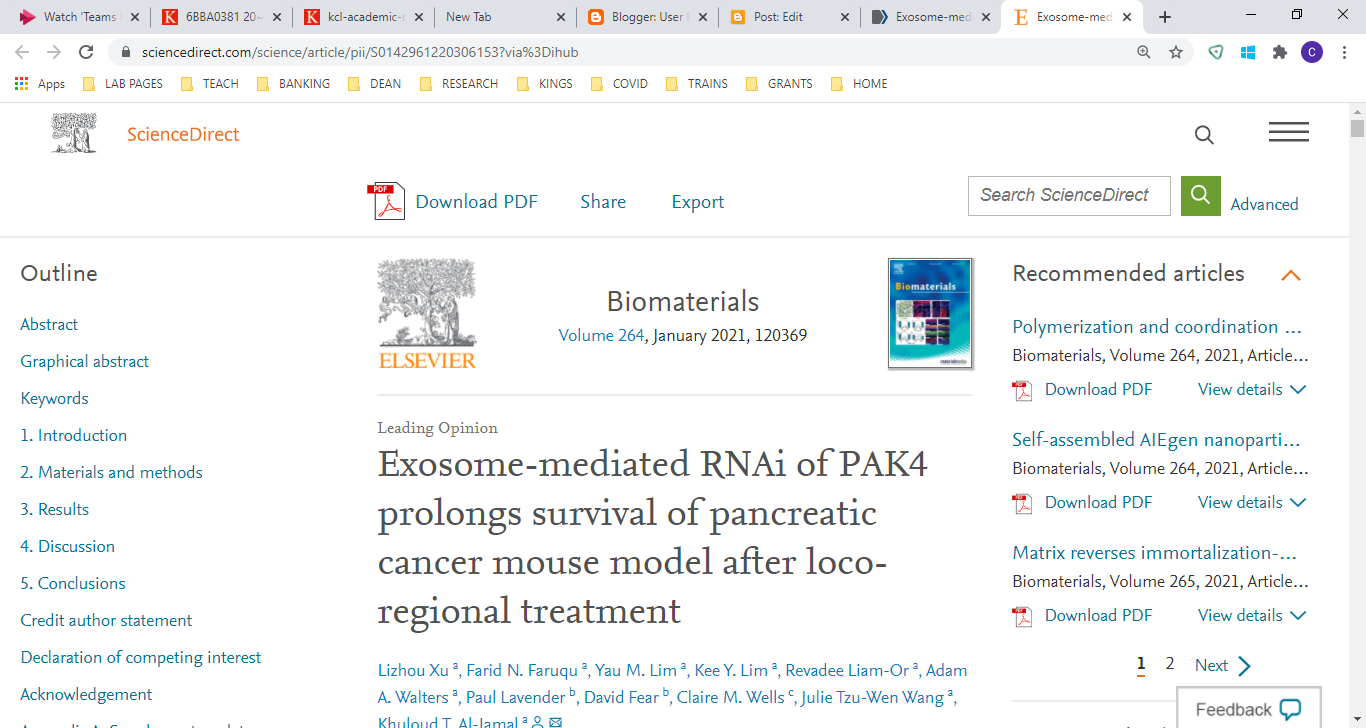Click the envelope icon after Khuloud T. Al-Jamal
Viewport: 1366px width, 728px height.
click(x=556, y=723)
